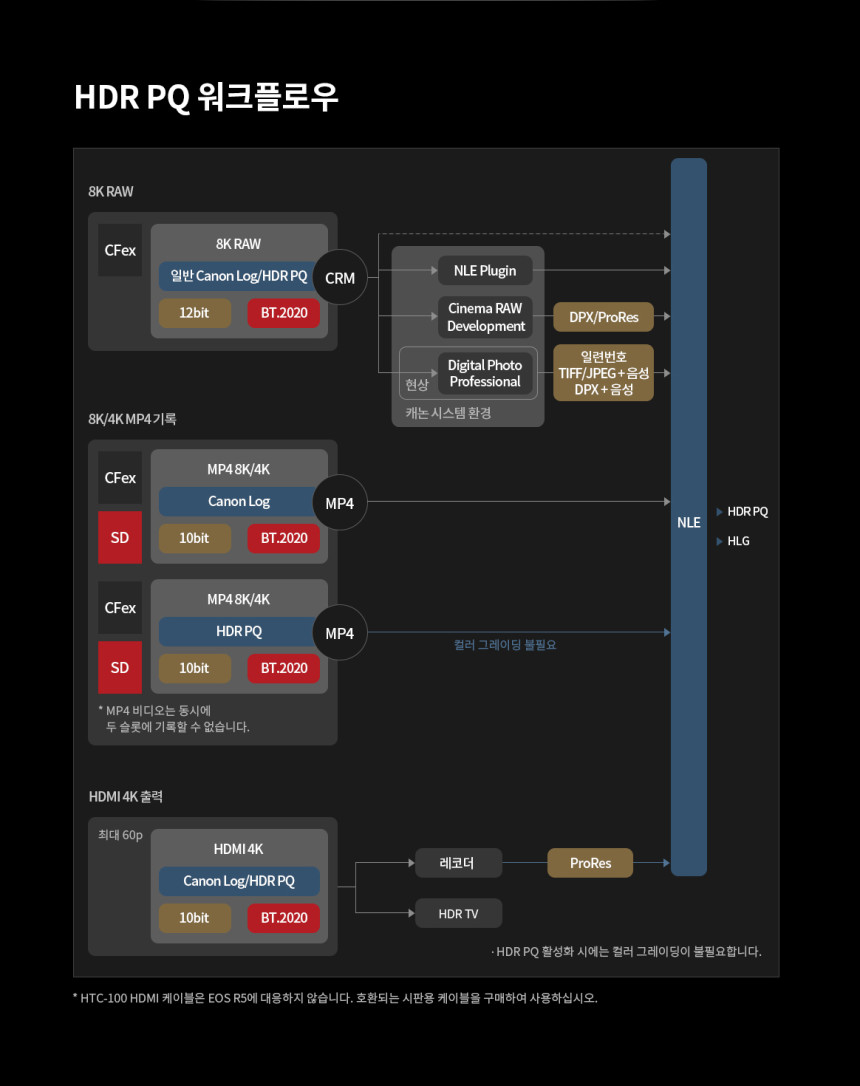The height and width of the screenshot is (1086, 860).
Task: Click the "DPX/ProRes" badge
Action: (x=604, y=317)
